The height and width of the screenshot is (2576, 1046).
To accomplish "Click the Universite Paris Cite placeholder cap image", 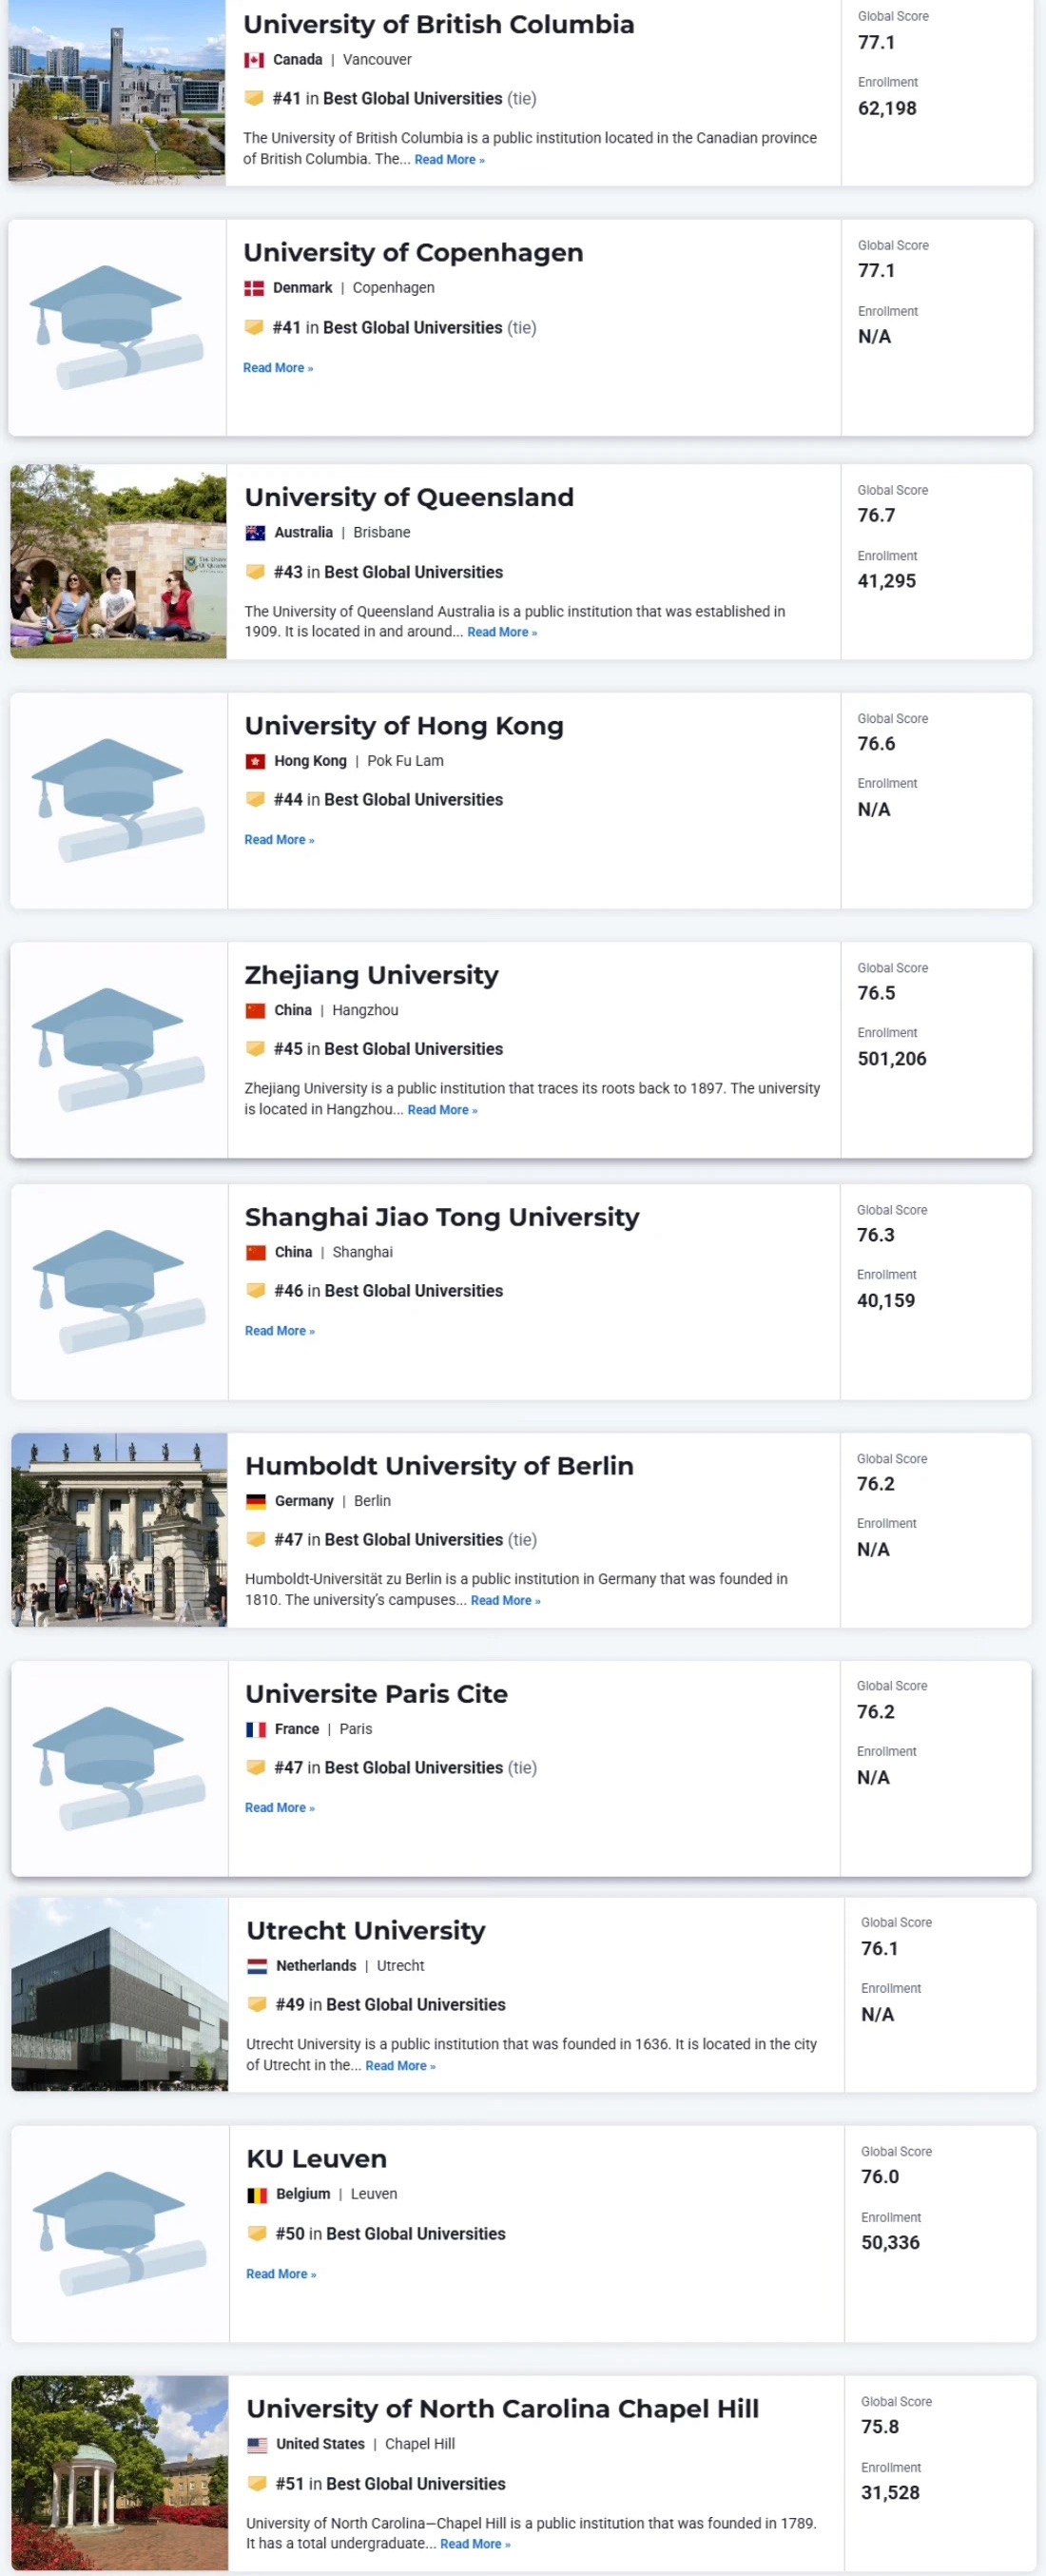I will click(x=120, y=1769).
